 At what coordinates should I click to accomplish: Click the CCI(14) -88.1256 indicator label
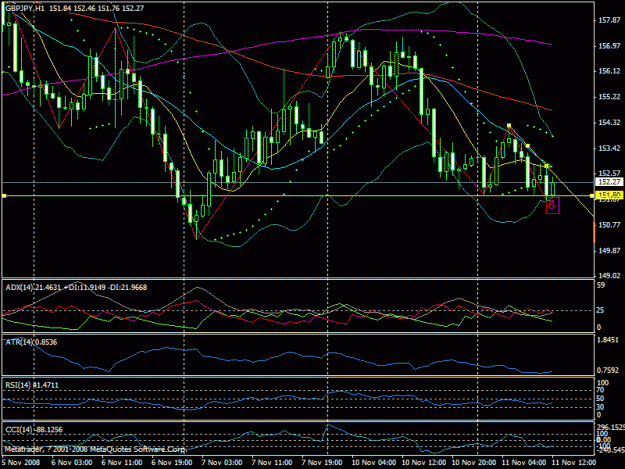tap(34, 430)
